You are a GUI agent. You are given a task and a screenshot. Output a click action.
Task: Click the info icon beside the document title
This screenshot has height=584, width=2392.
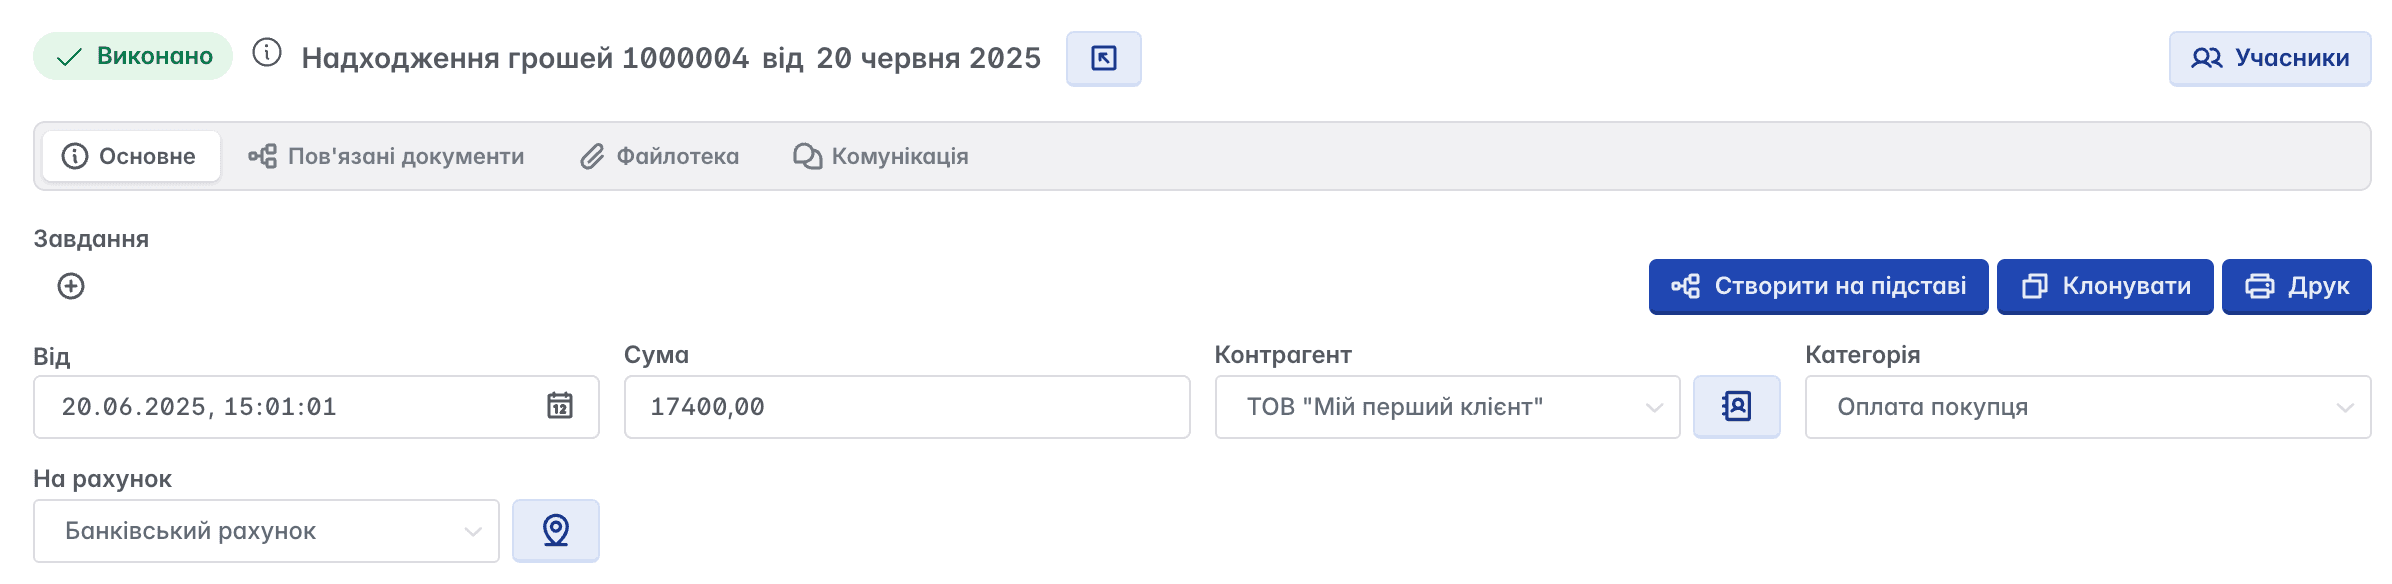[267, 52]
